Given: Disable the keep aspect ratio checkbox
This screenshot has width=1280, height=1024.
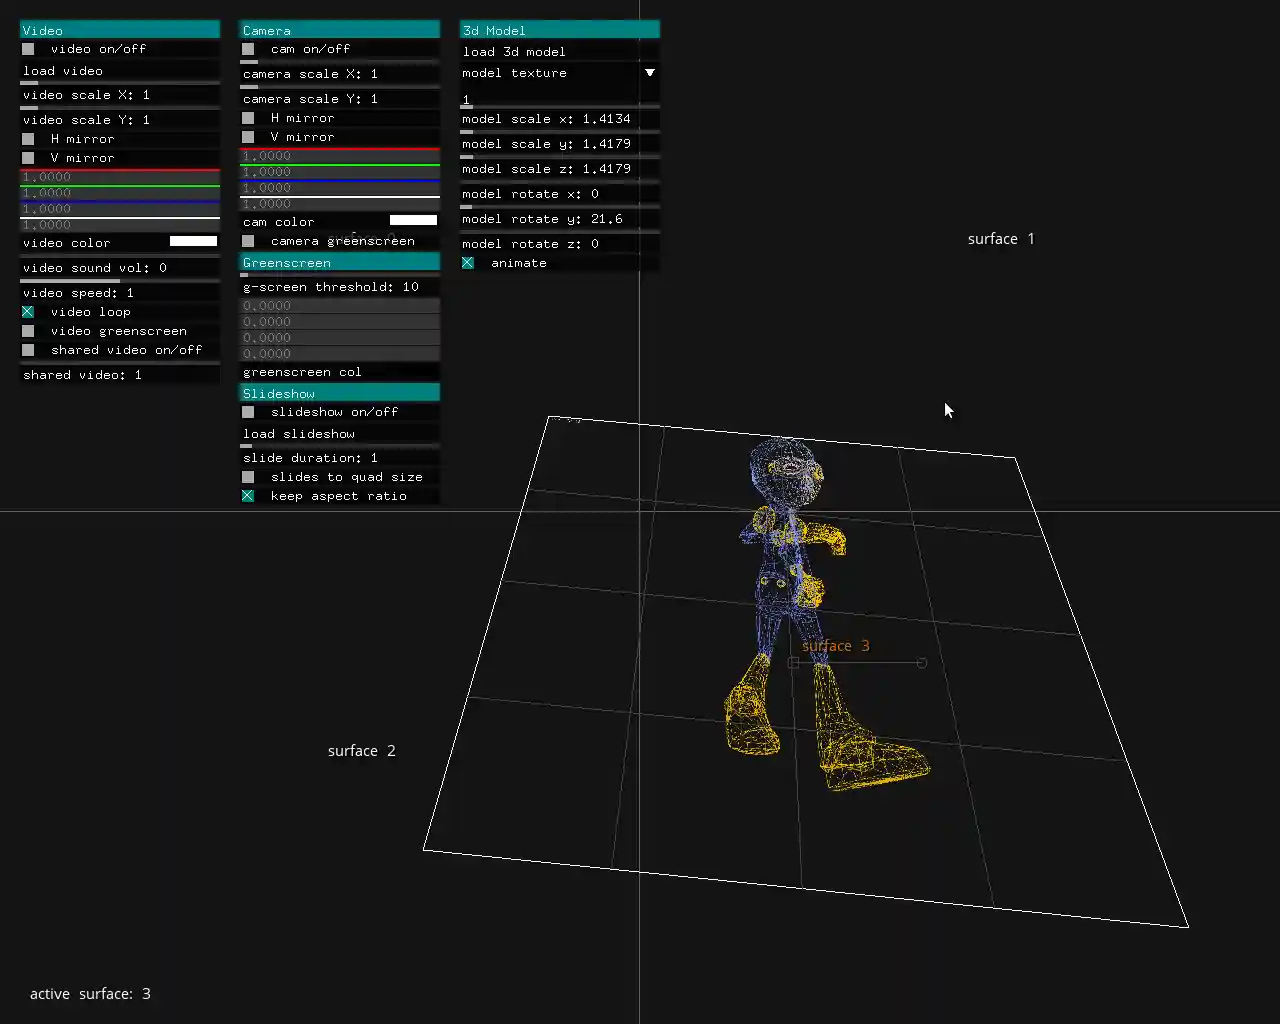Looking at the screenshot, I should 248,496.
